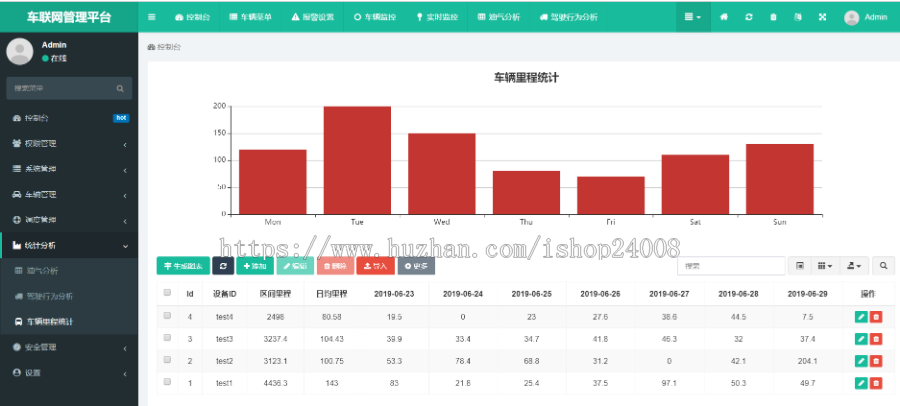
Task: Click the magnifier icon in the sidebar menu search
Action: tap(120, 88)
